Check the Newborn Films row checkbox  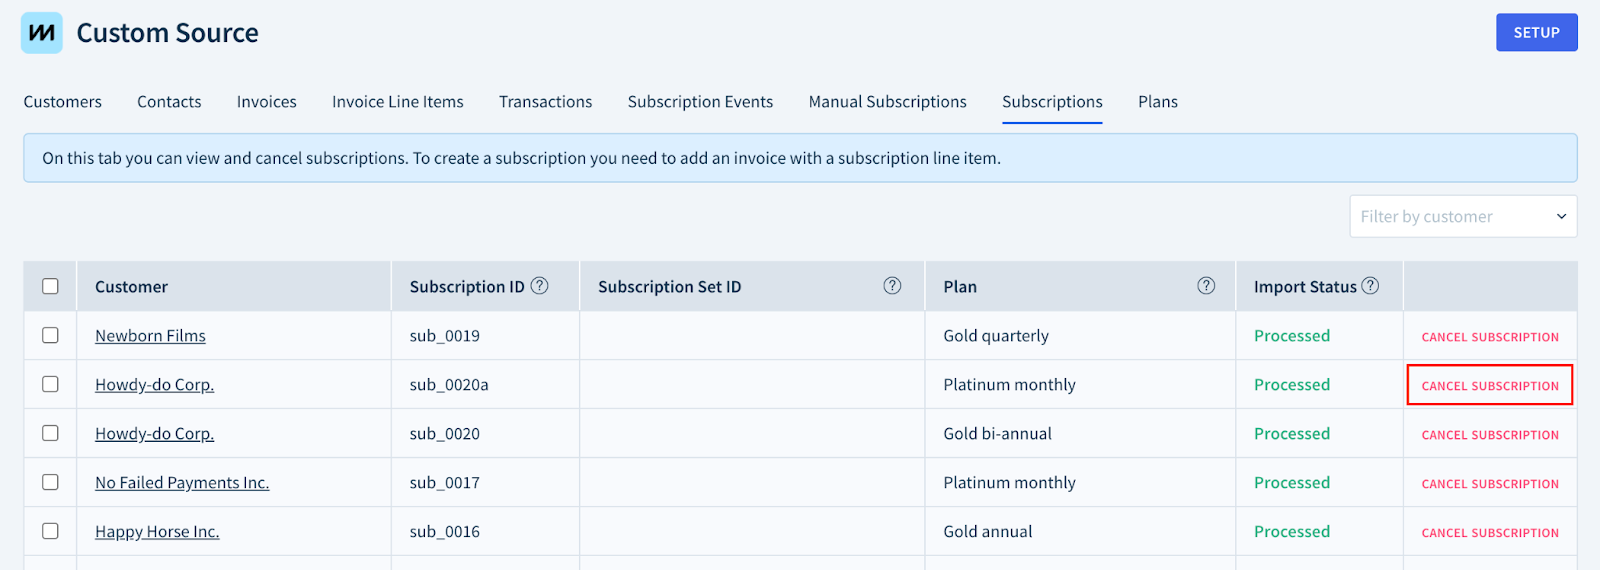[50, 335]
